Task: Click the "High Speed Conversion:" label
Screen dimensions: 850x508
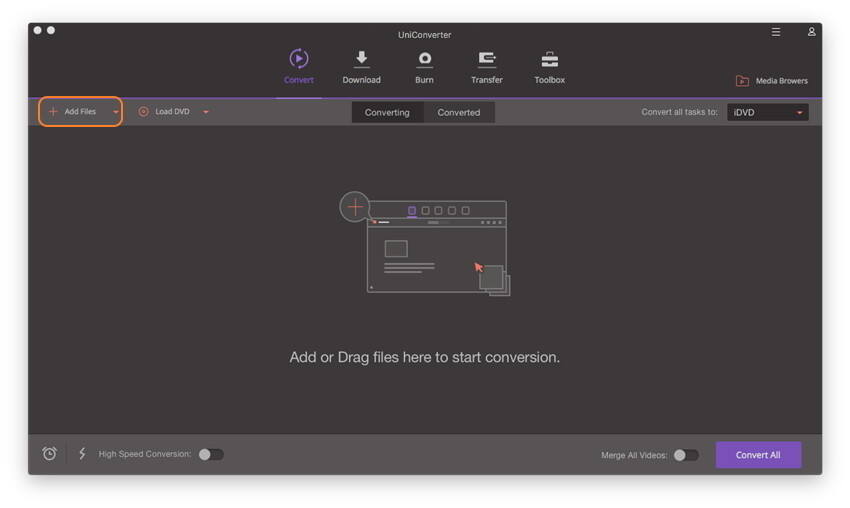Action: (x=145, y=454)
